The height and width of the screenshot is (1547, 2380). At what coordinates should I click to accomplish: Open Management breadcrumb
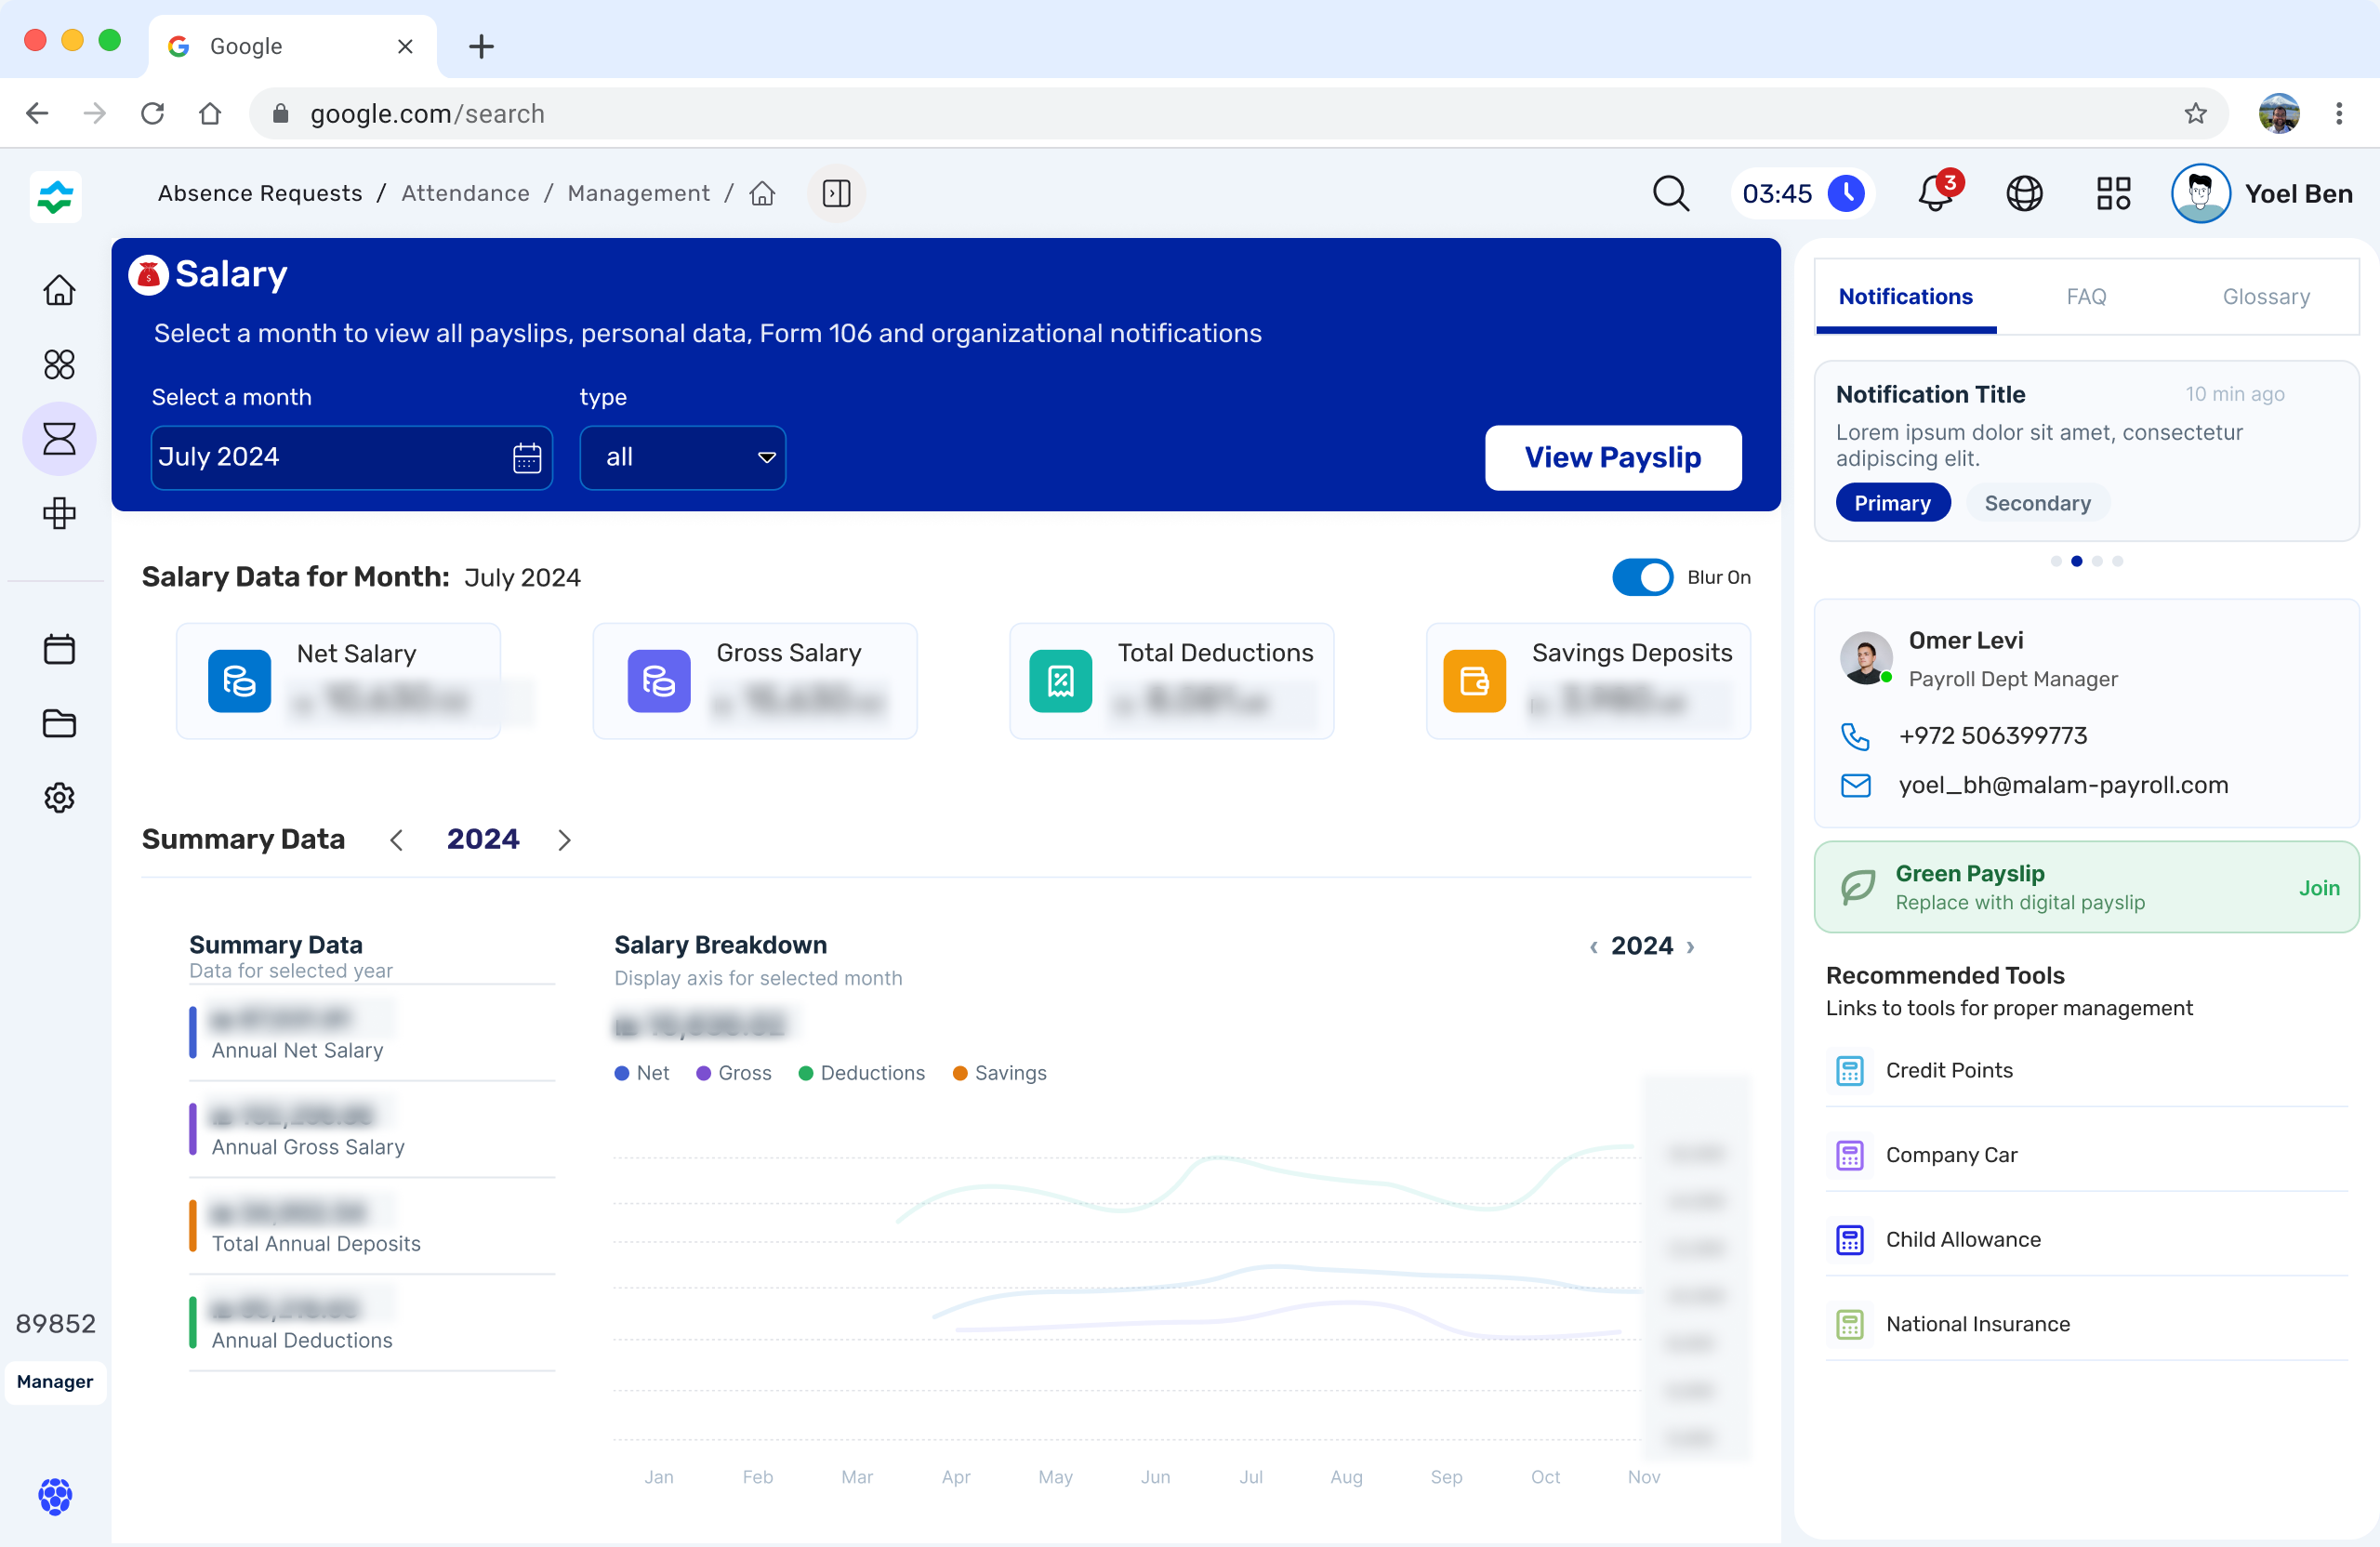pyautogui.click(x=638, y=193)
